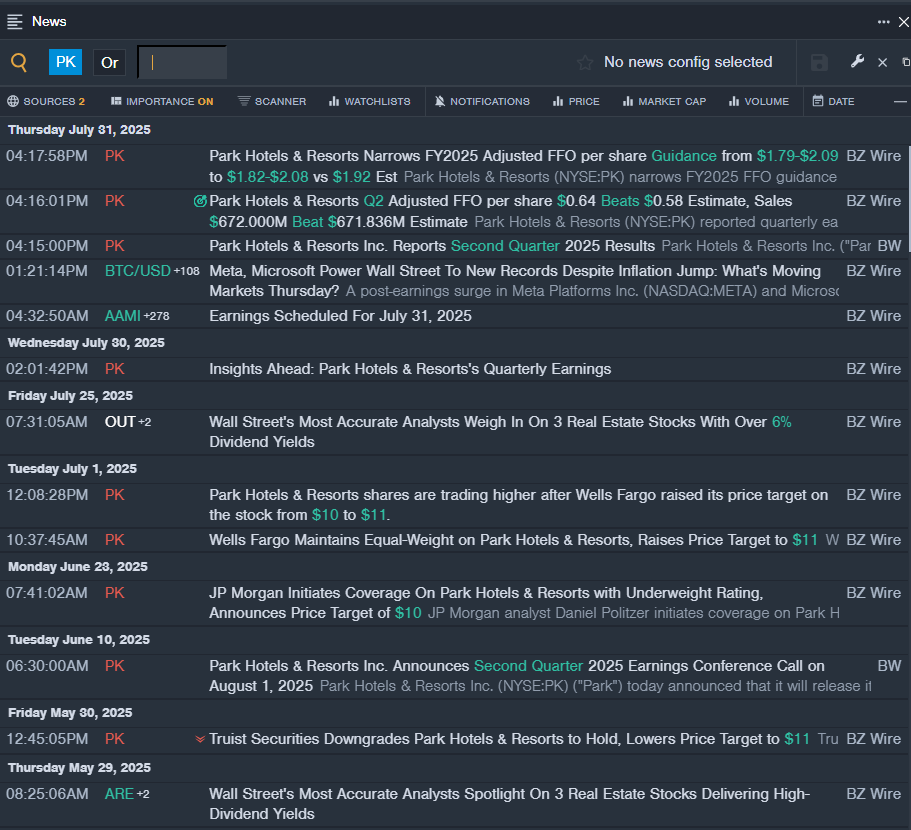Open the Narrows FY2025 Adjusted FFO Guidance headline
Screen dimensions: 911x830
(x=523, y=166)
